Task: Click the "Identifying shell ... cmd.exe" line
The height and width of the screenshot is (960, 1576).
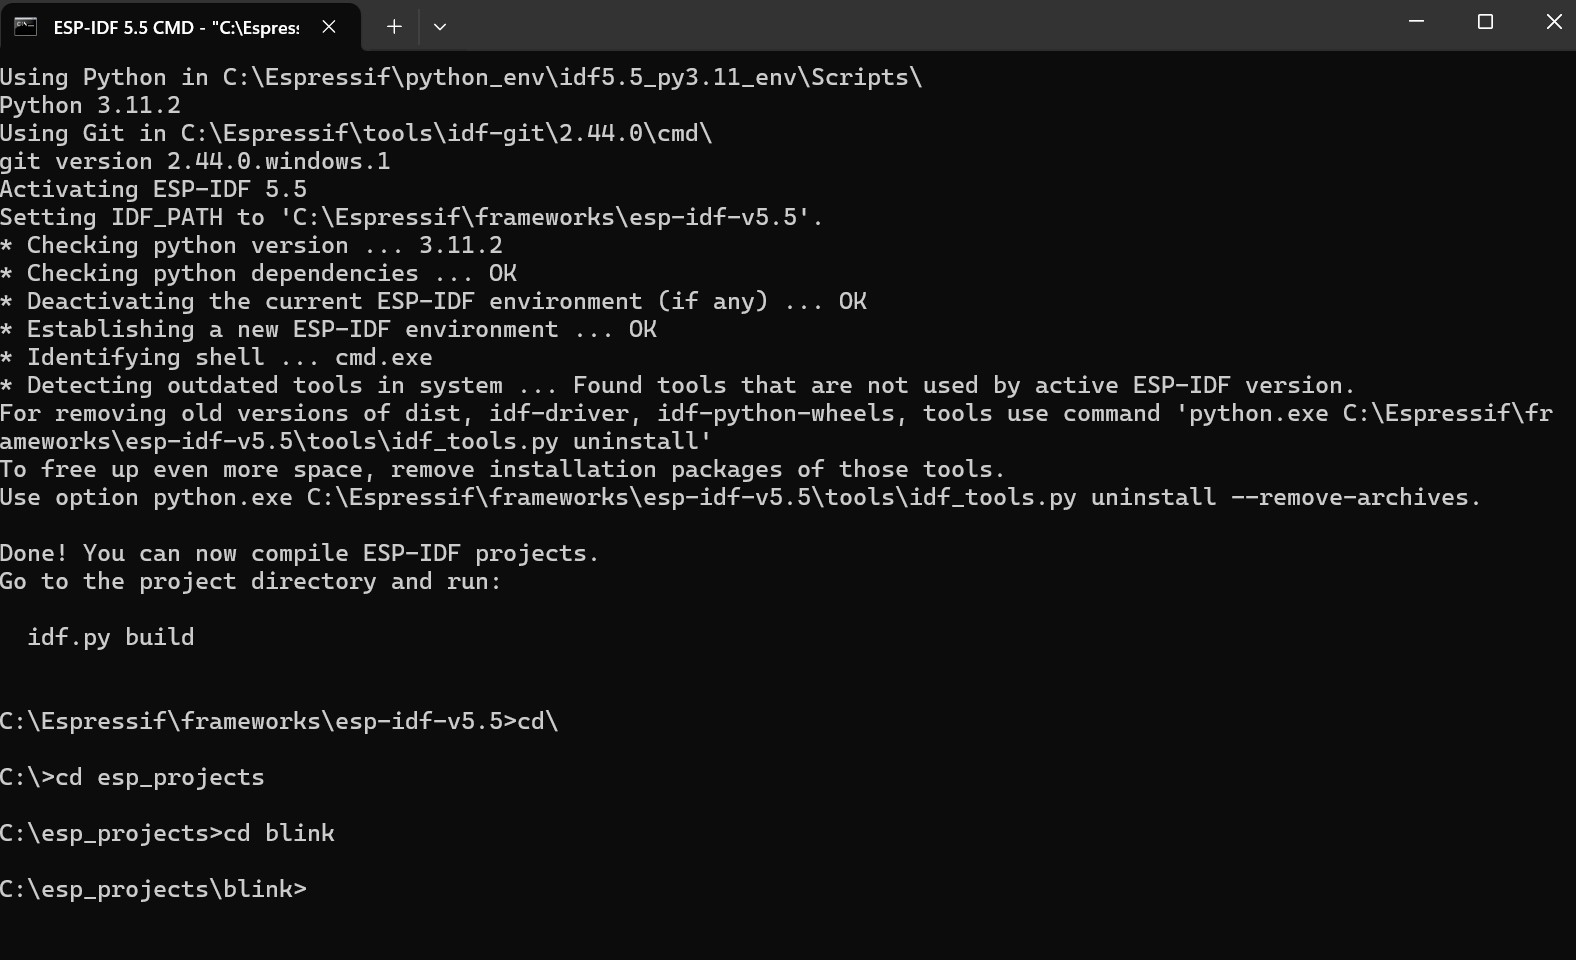Action: click(229, 357)
